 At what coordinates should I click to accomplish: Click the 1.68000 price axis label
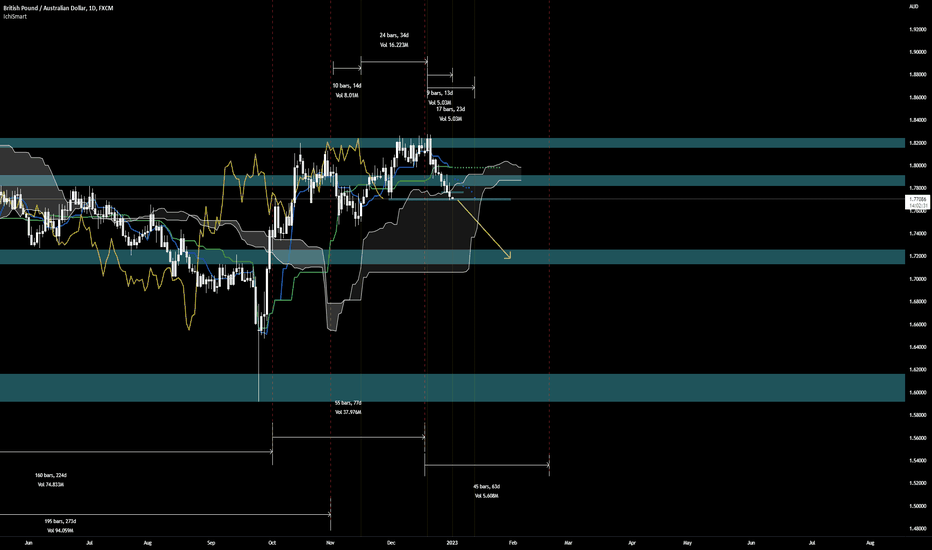tap(917, 301)
